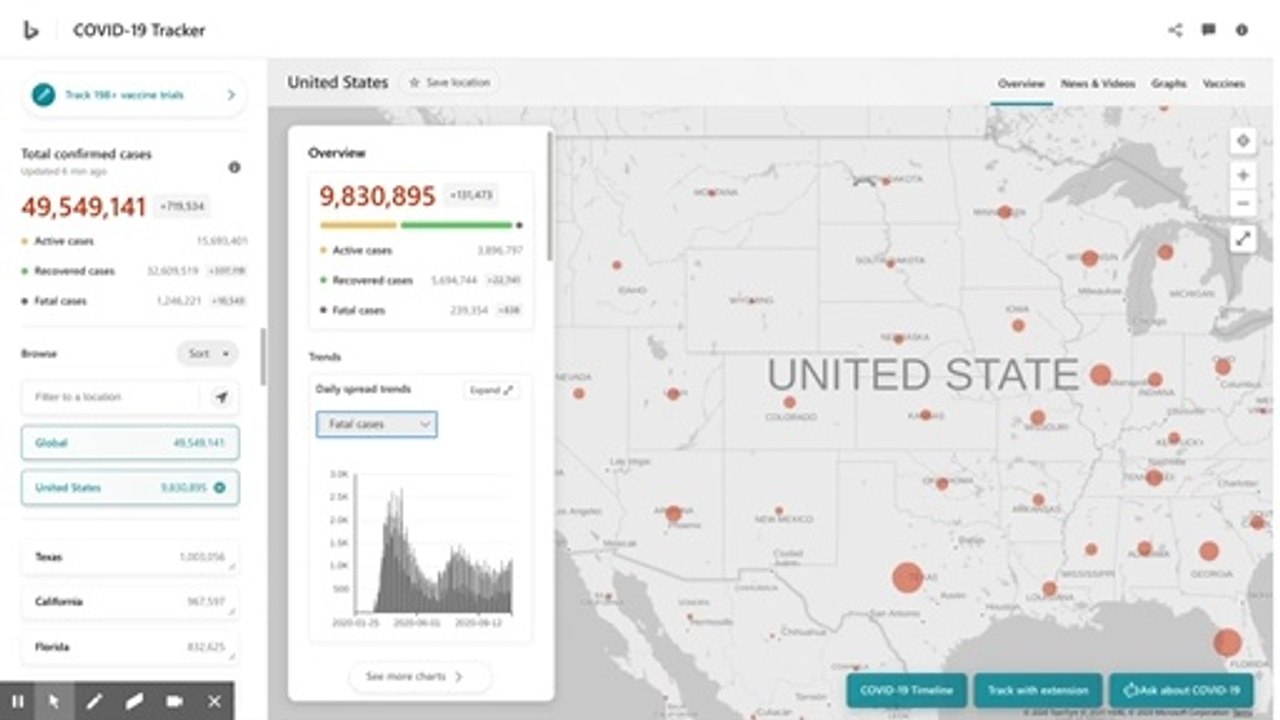This screenshot has width=1280, height=720.
Task: Switch to the Overview tab
Action: (1021, 84)
